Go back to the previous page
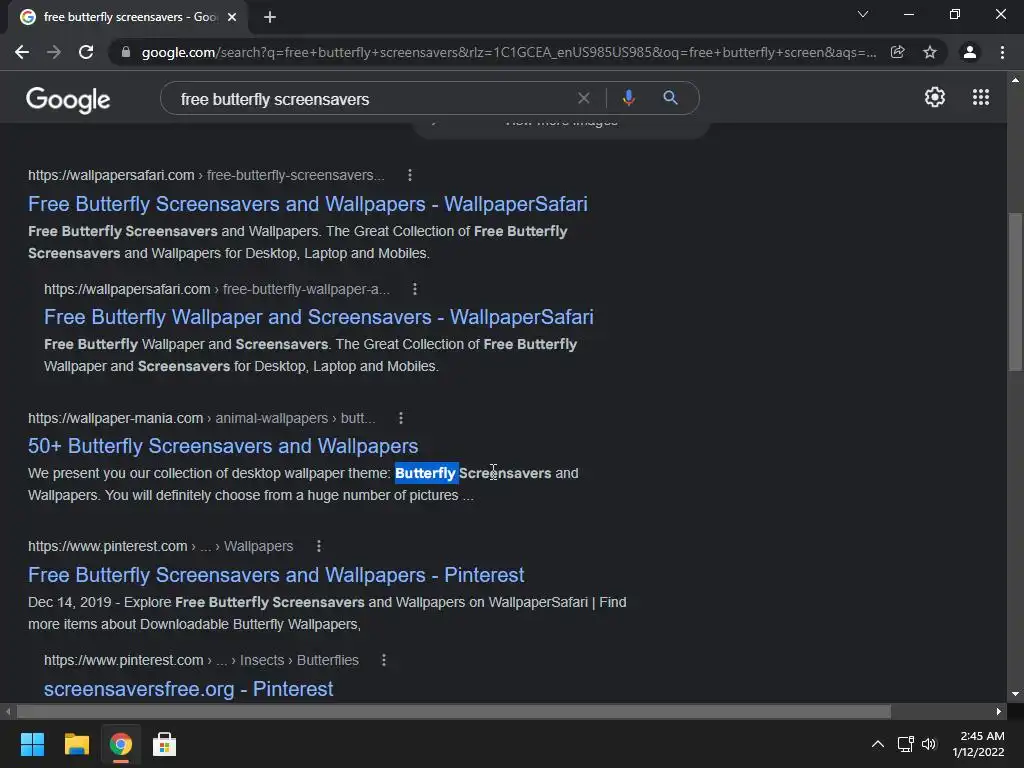 coord(22,52)
